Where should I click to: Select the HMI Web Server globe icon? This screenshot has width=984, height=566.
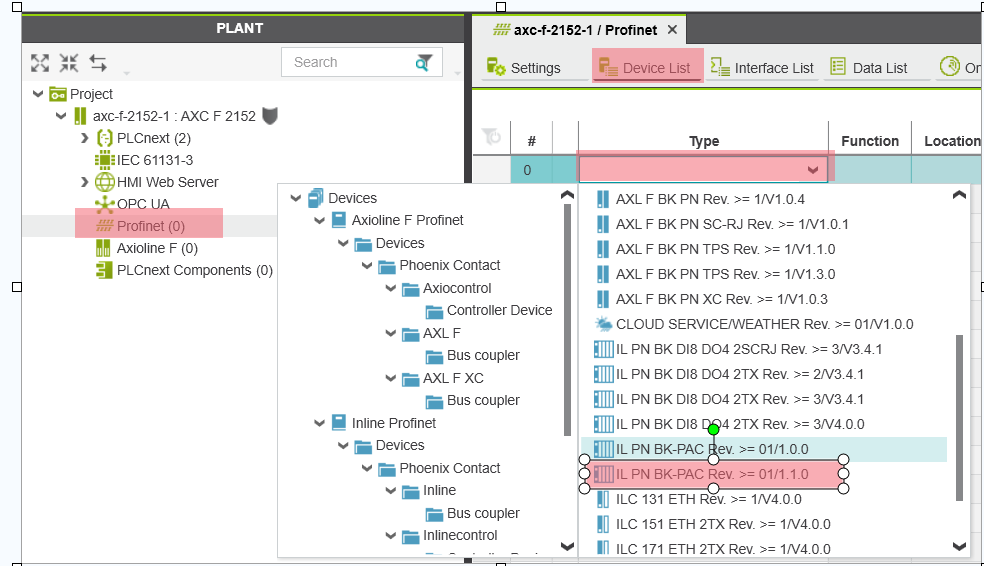point(105,182)
